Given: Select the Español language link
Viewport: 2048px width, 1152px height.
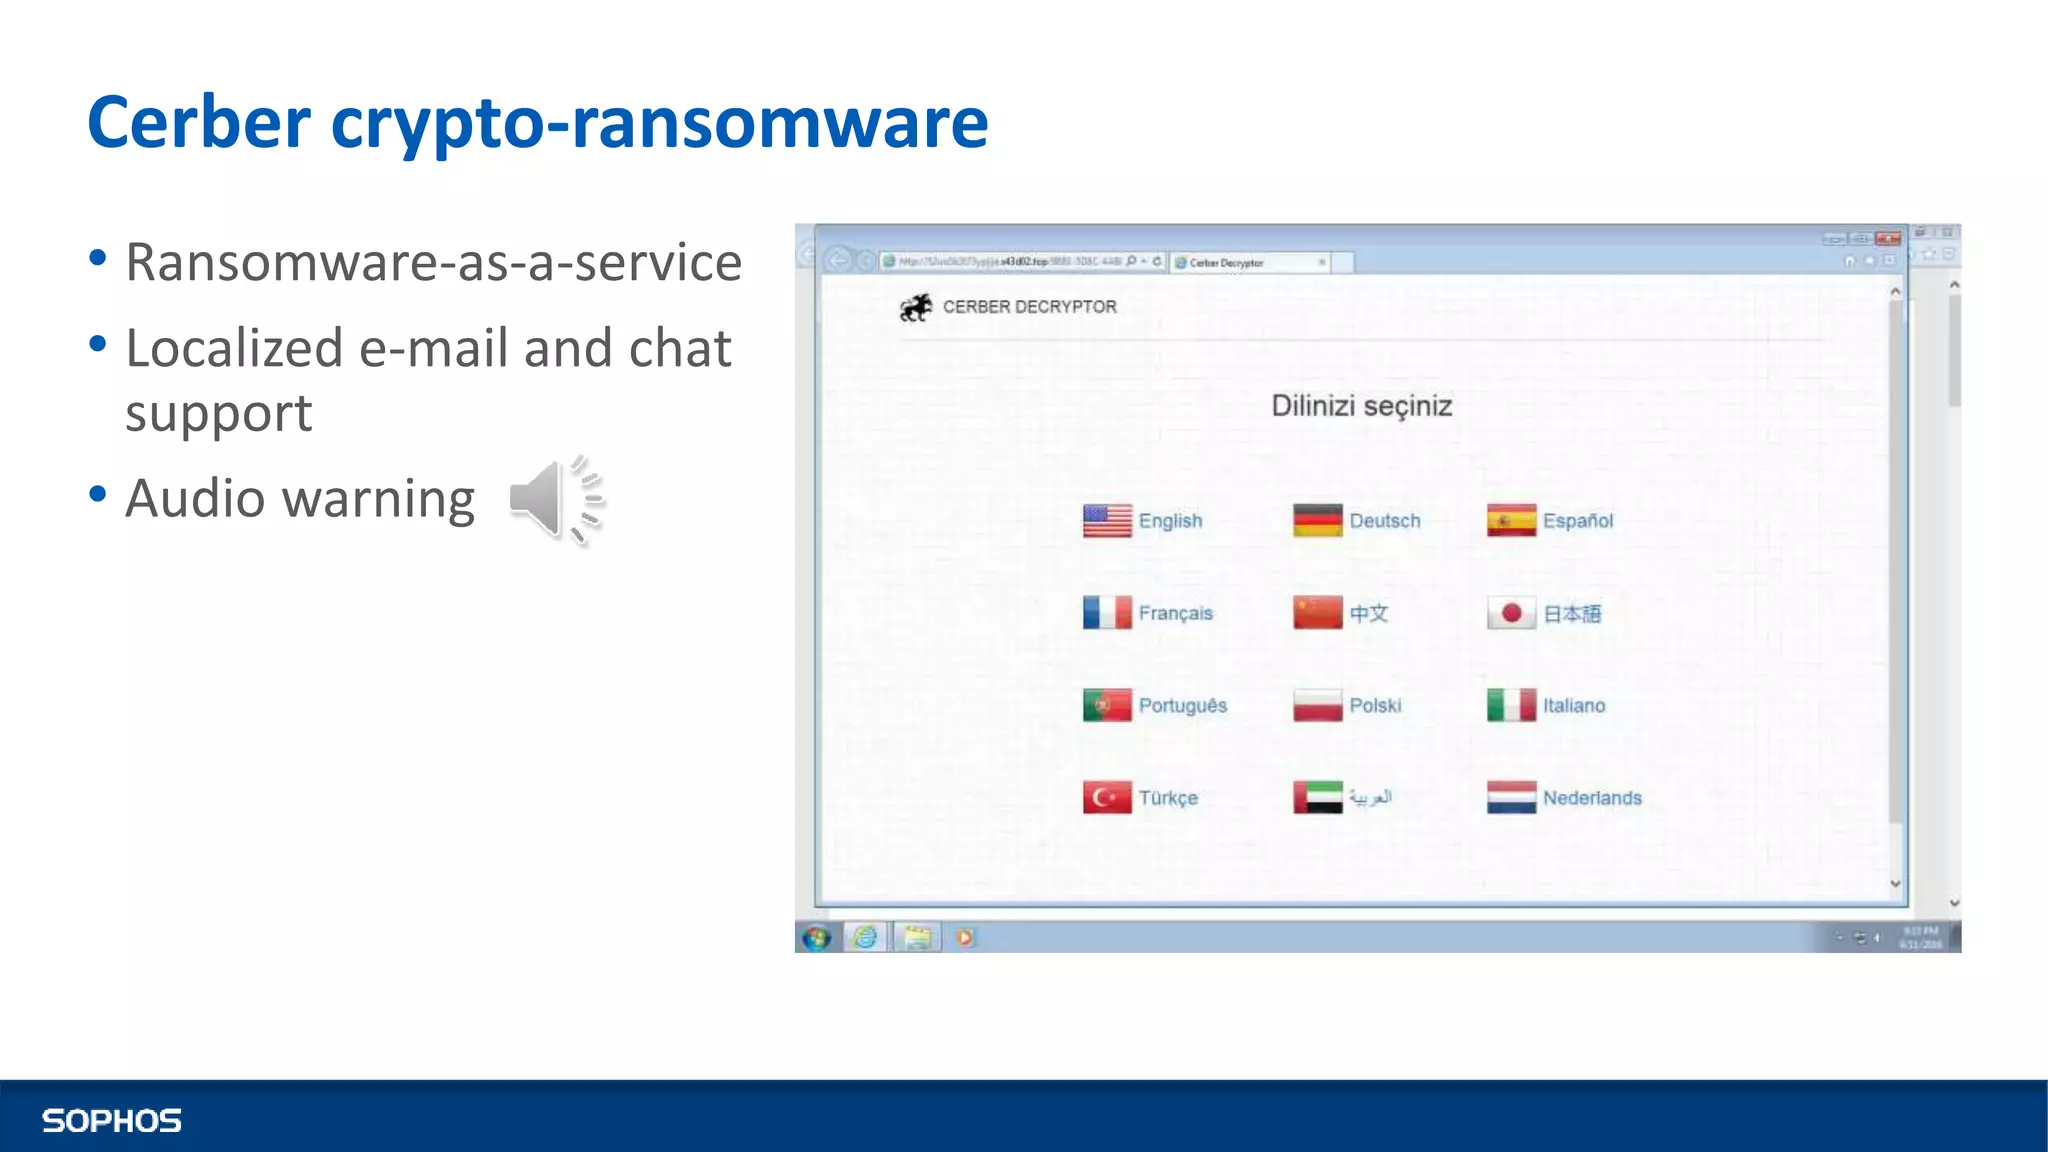Looking at the screenshot, I should pyautogui.click(x=1578, y=521).
